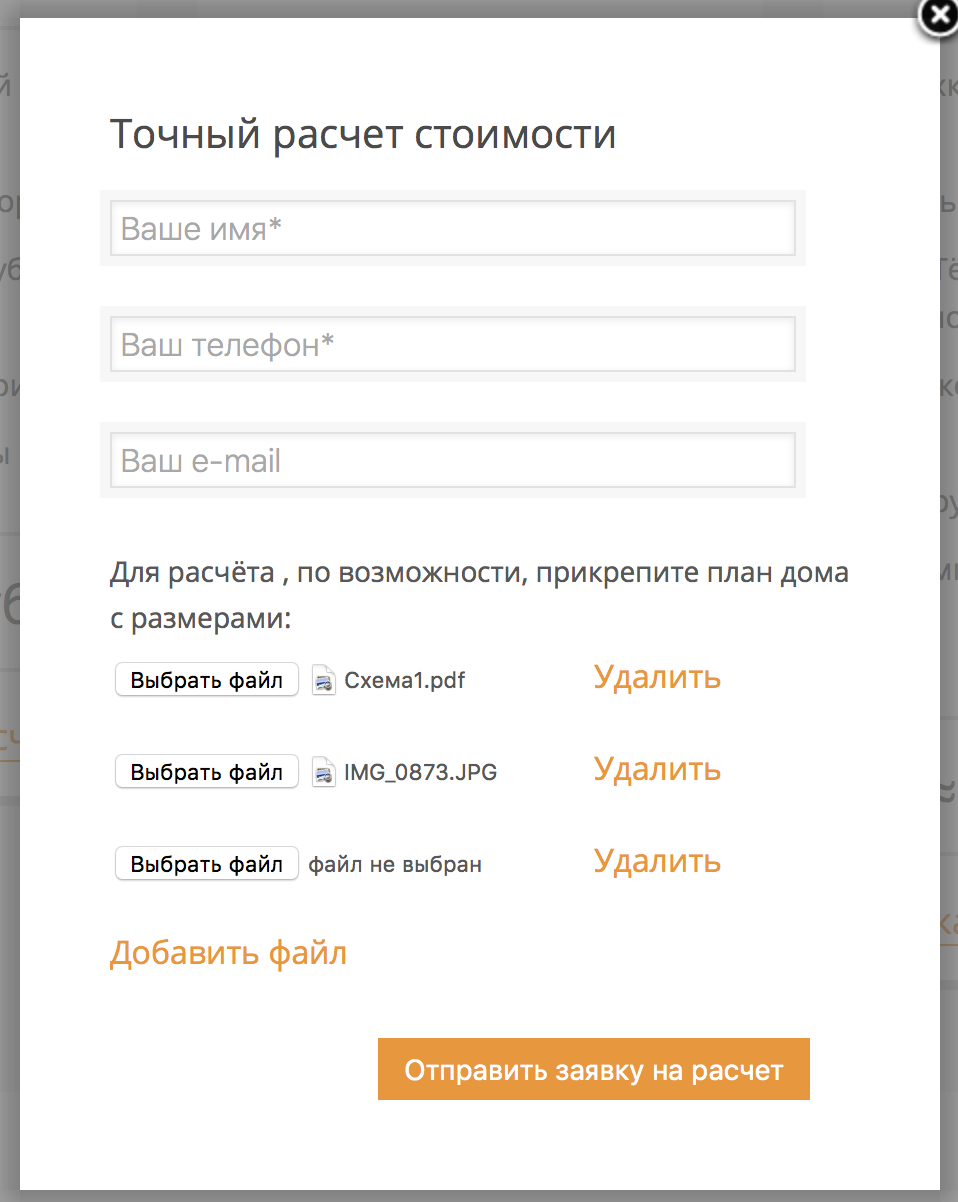Remove the Схема1.pdf attachment via Удалить
This screenshot has height=1202, width=958.
click(657, 677)
